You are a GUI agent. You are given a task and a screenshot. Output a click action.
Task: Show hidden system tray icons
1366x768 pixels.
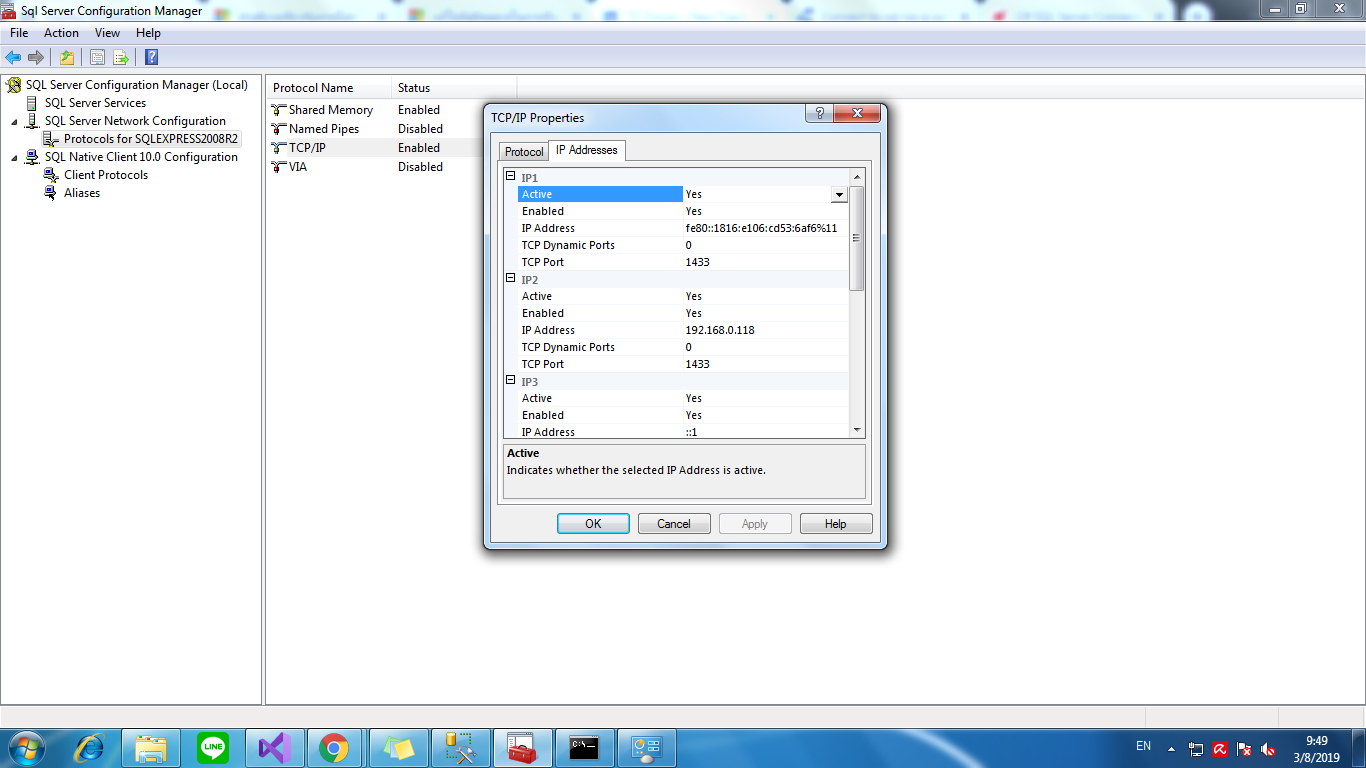[x=1171, y=748]
